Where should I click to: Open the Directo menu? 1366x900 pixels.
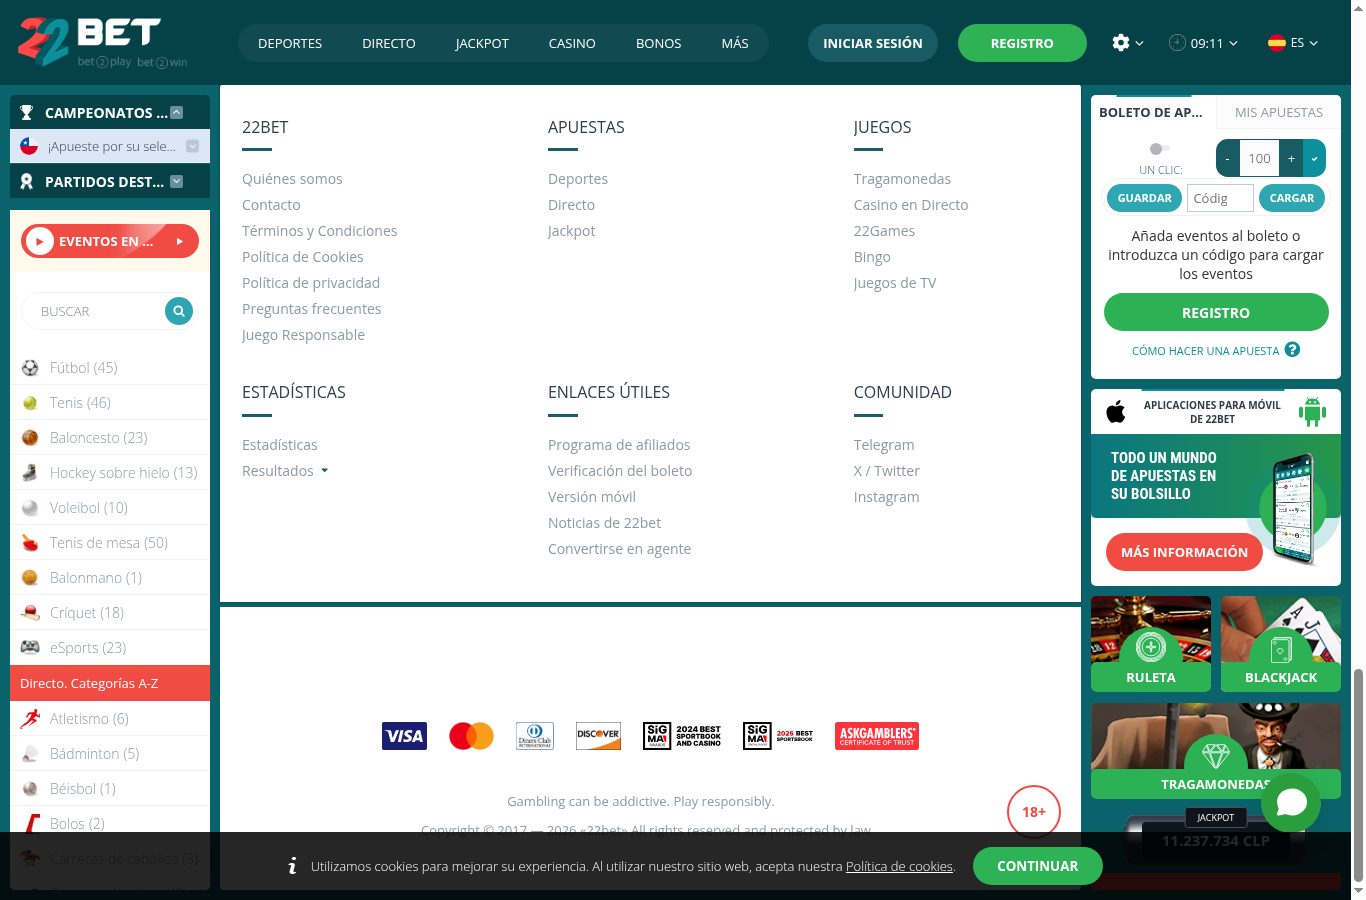pyautogui.click(x=389, y=43)
